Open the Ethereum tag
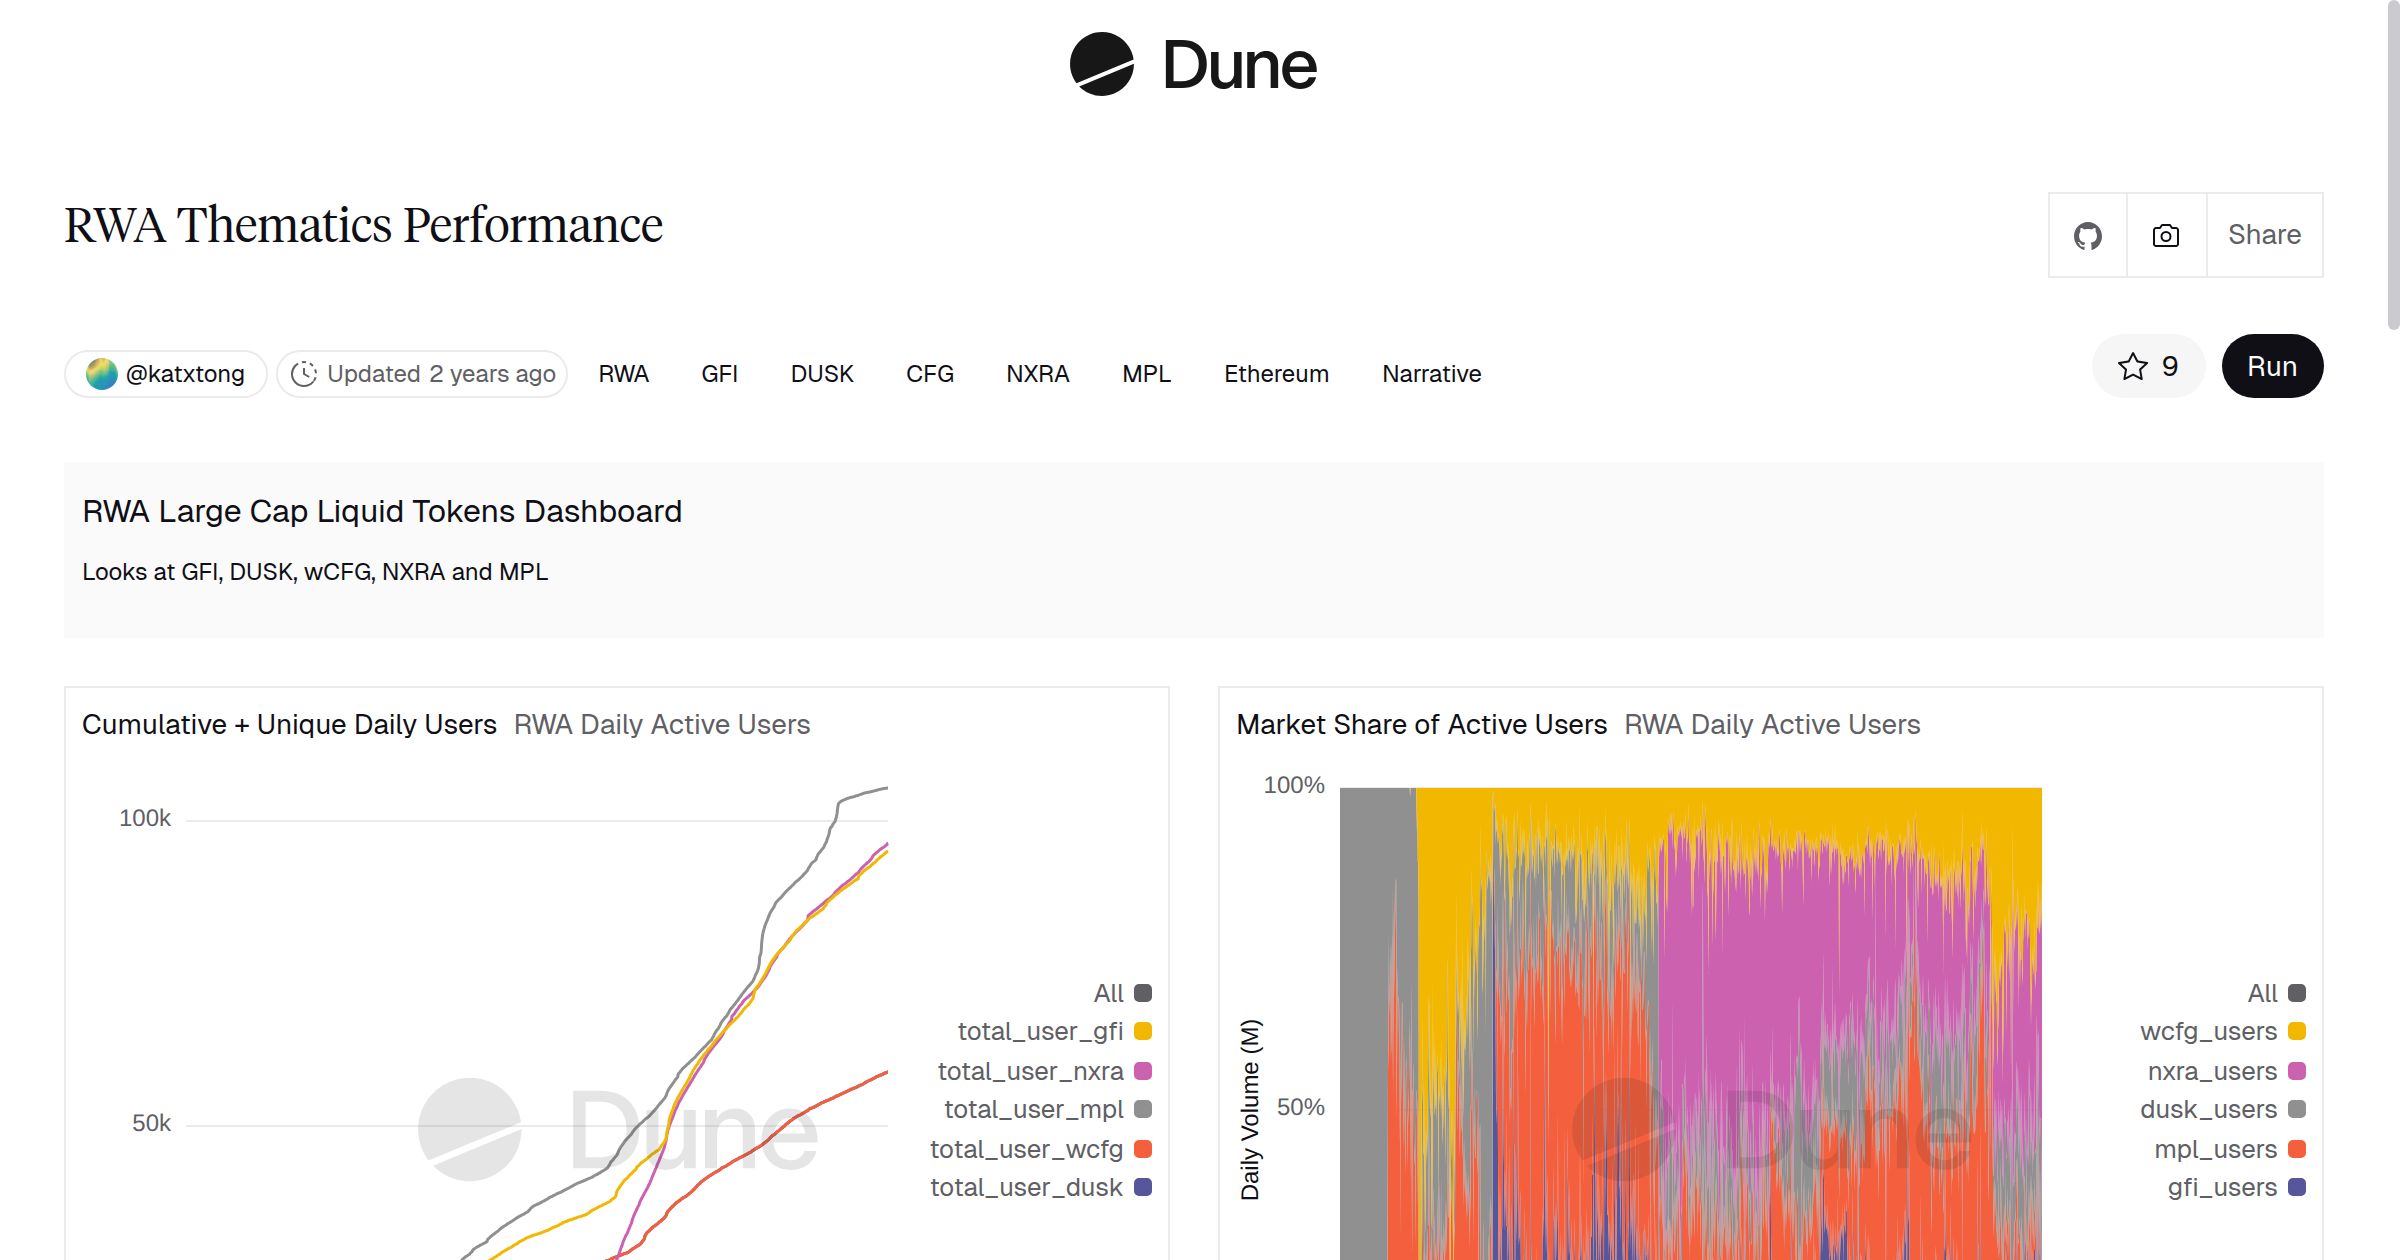2400x1260 pixels. pyautogui.click(x=1276, y=374)
